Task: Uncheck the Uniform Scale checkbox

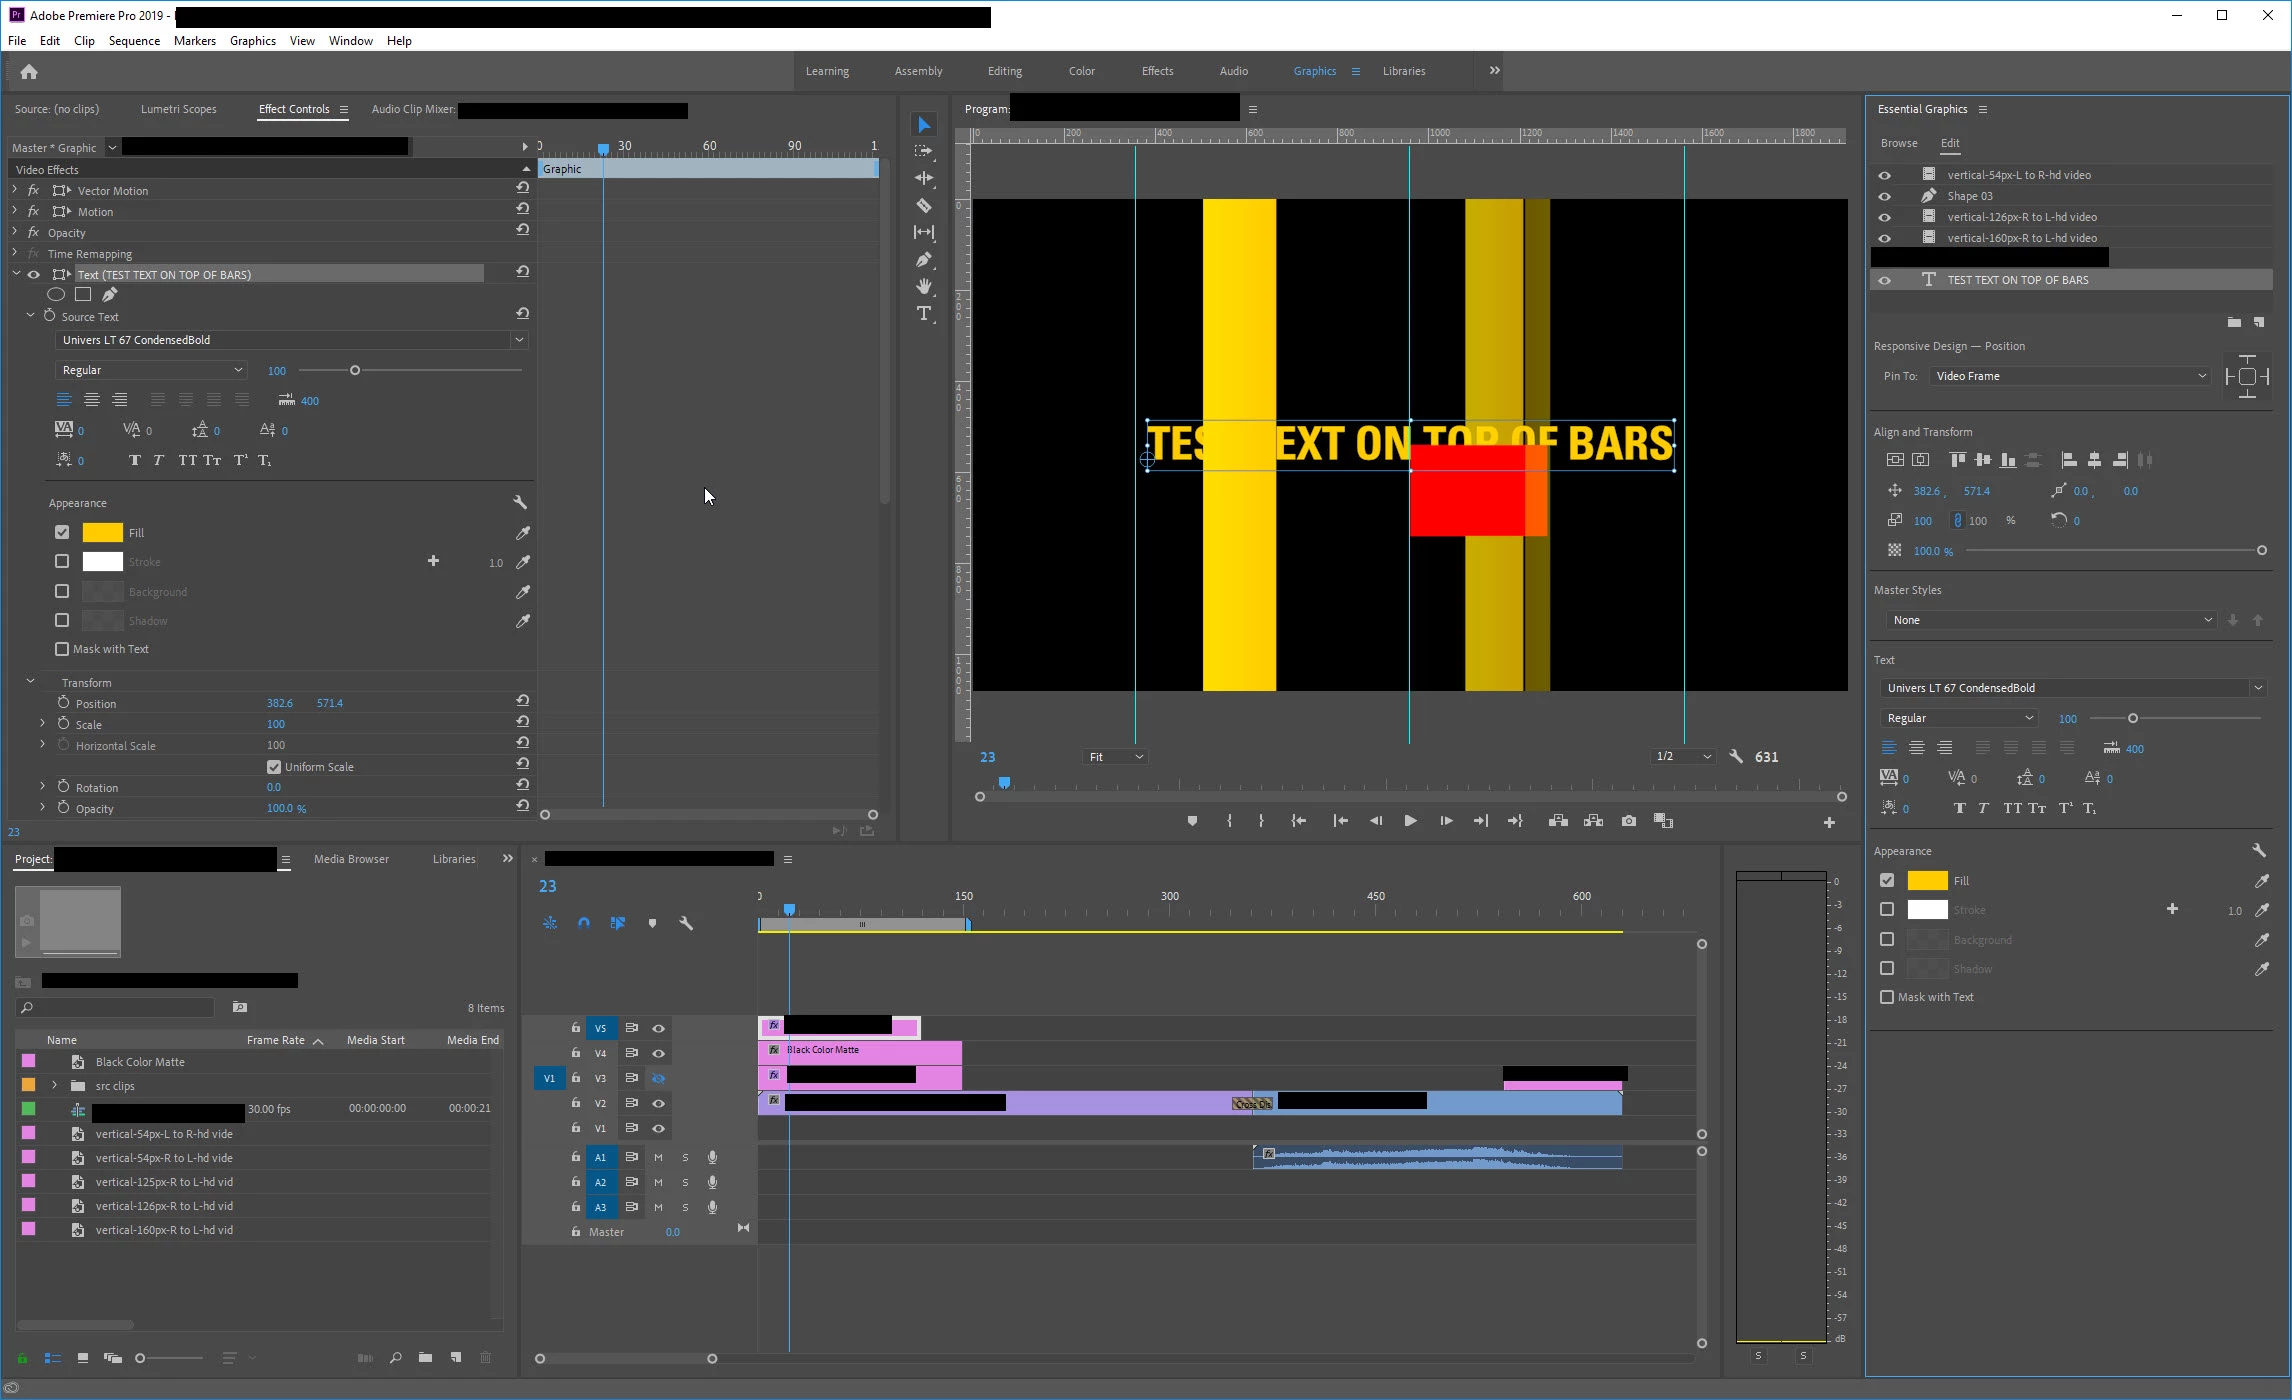Action: (274, 767)
